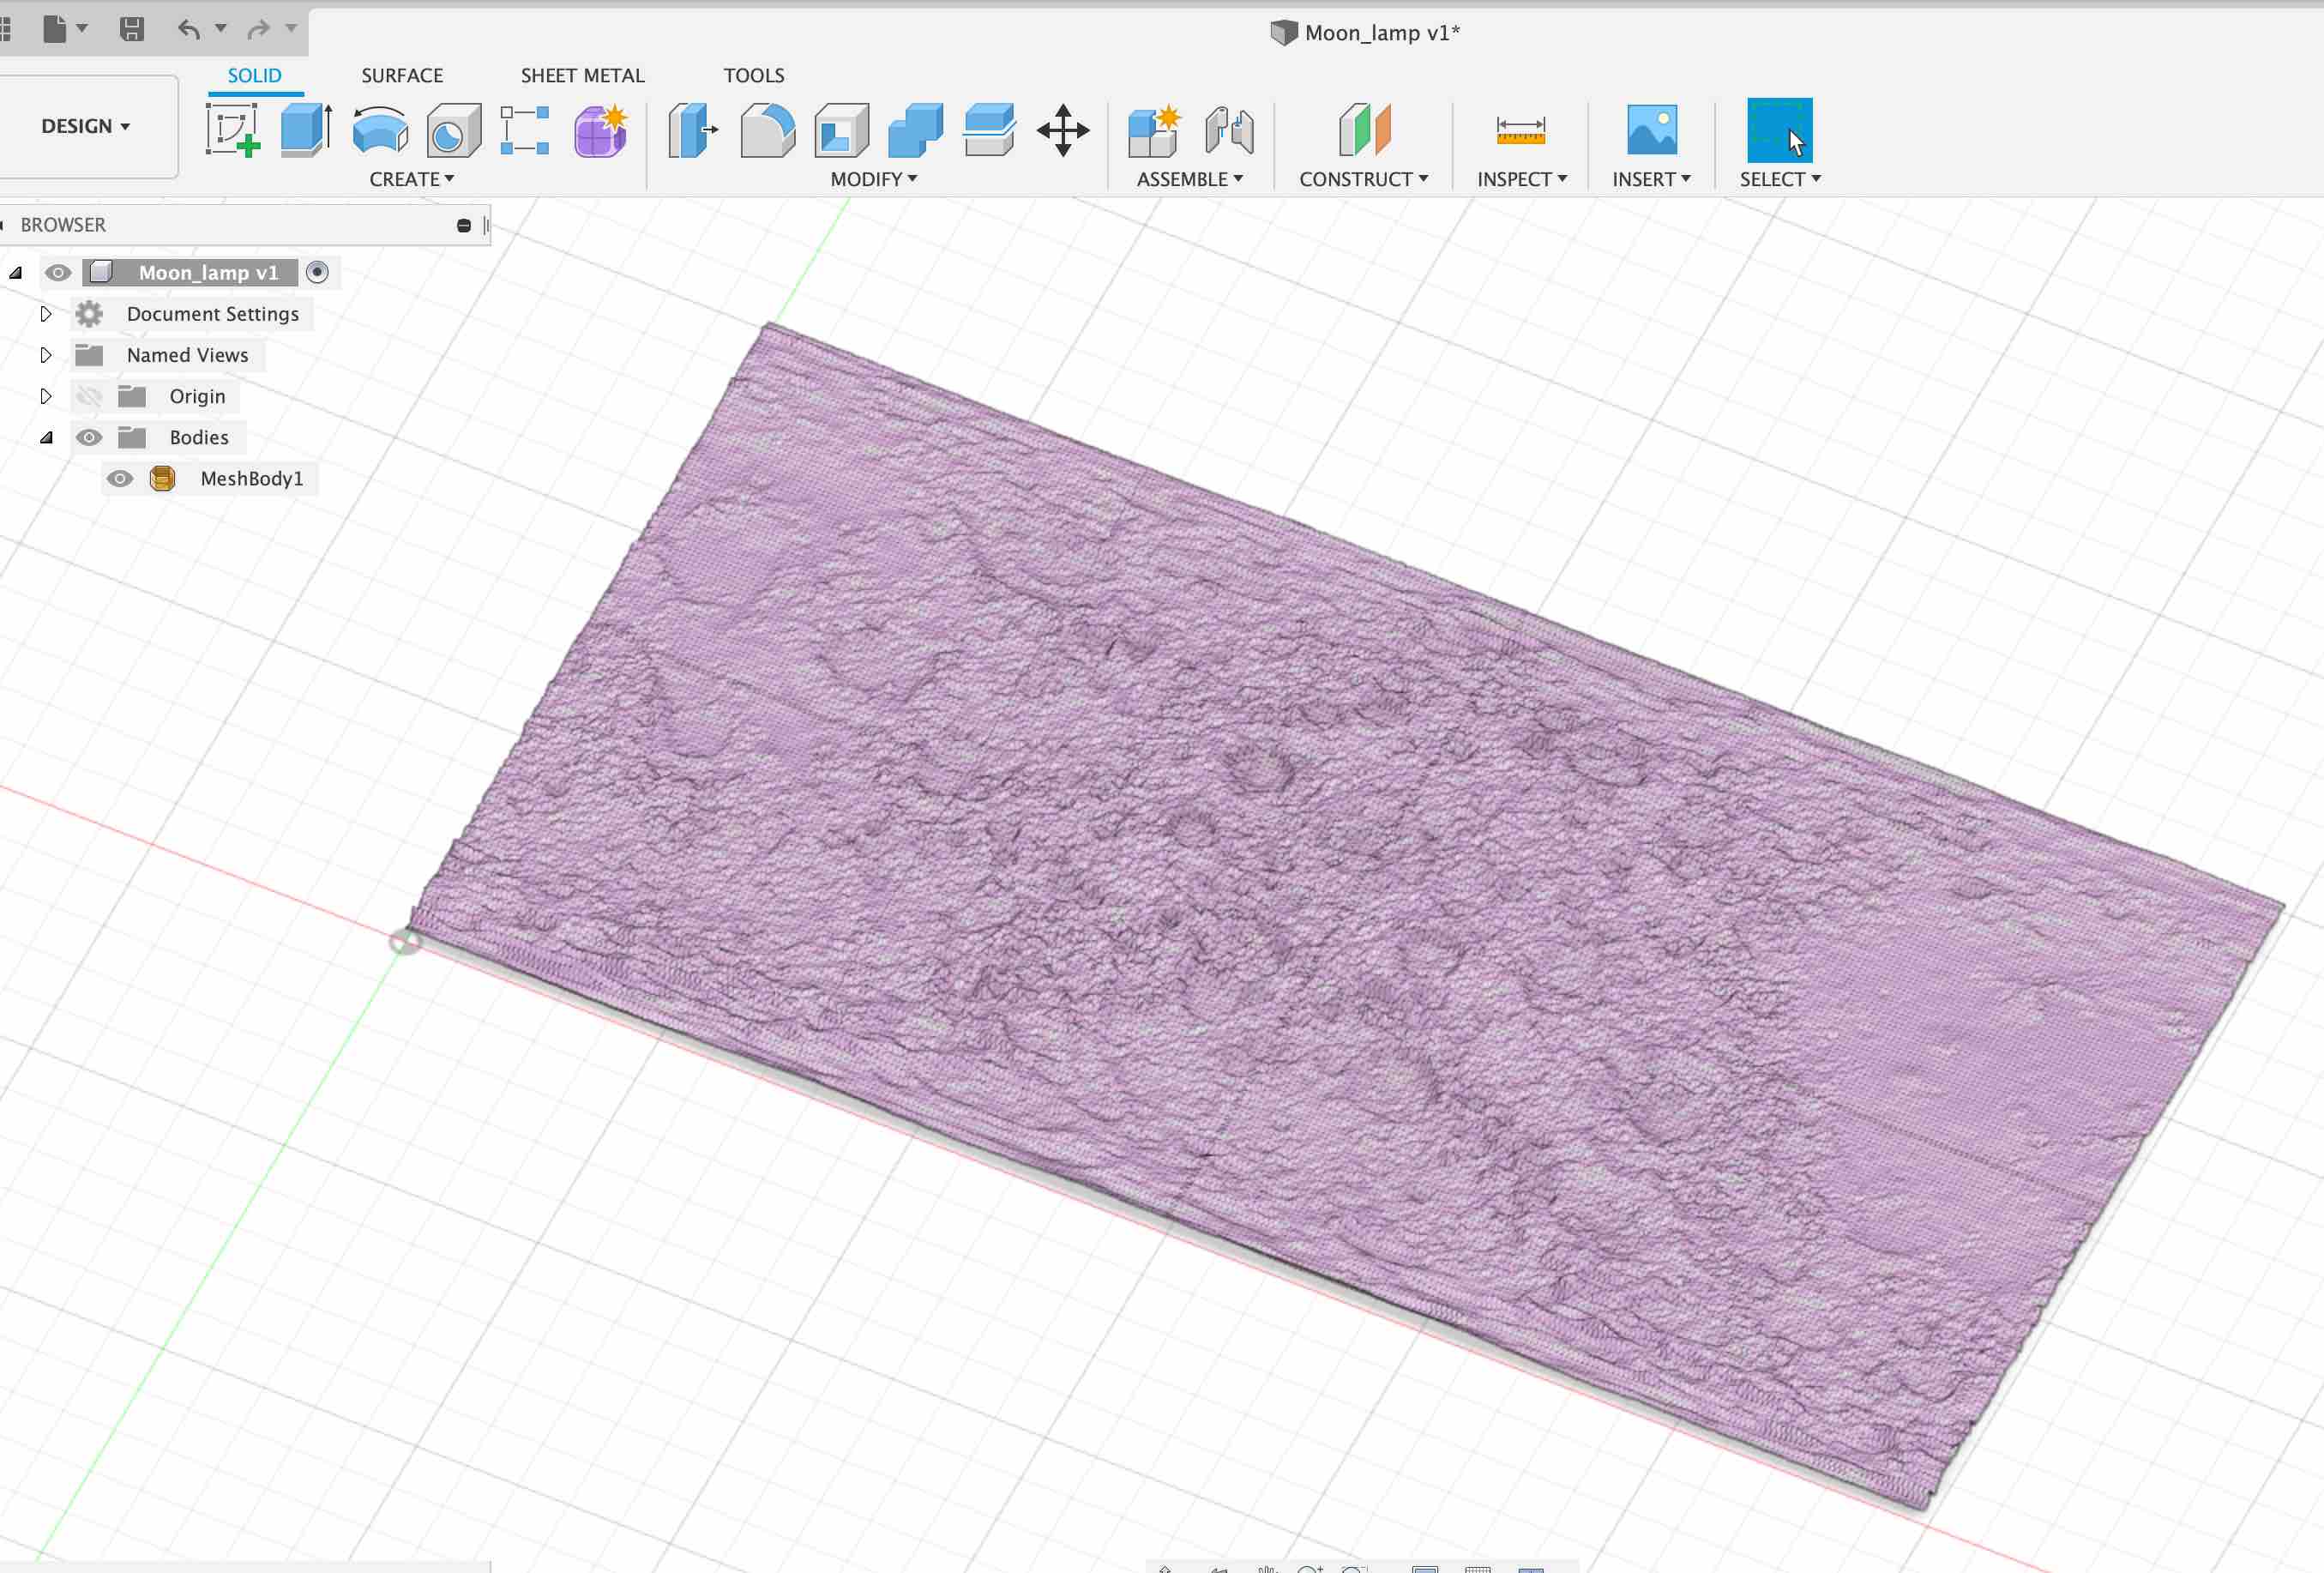2324x1573 pixels.
Task: Select the Hole tool
Action: pyautogui.click(x=453, y=130)
